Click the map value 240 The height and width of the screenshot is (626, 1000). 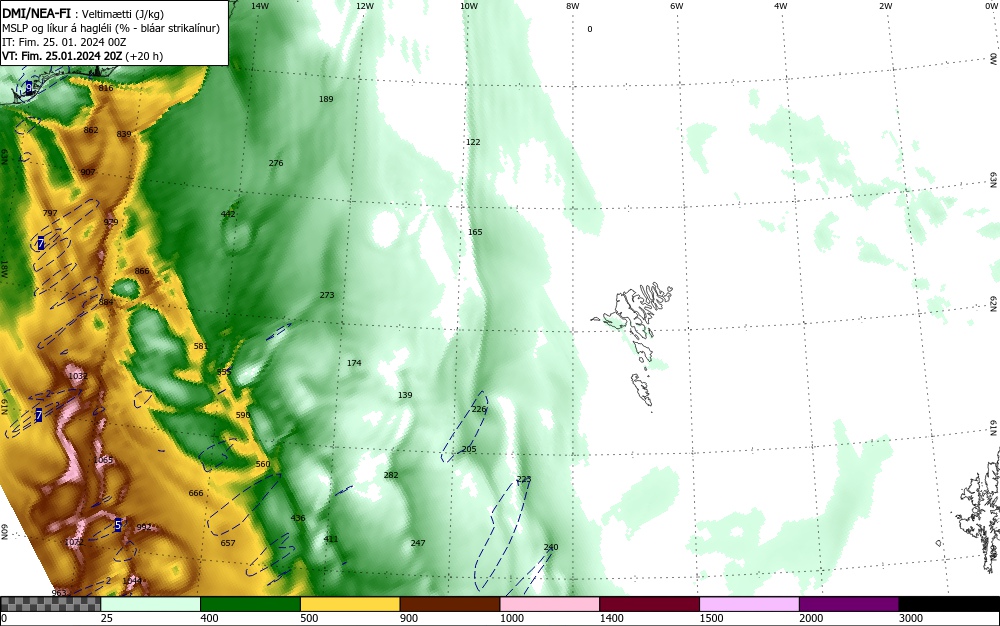[551, 547]
